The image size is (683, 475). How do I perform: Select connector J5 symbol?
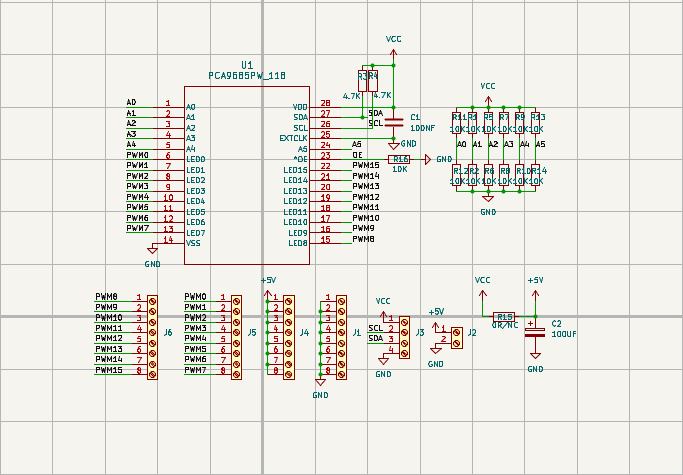237,337
